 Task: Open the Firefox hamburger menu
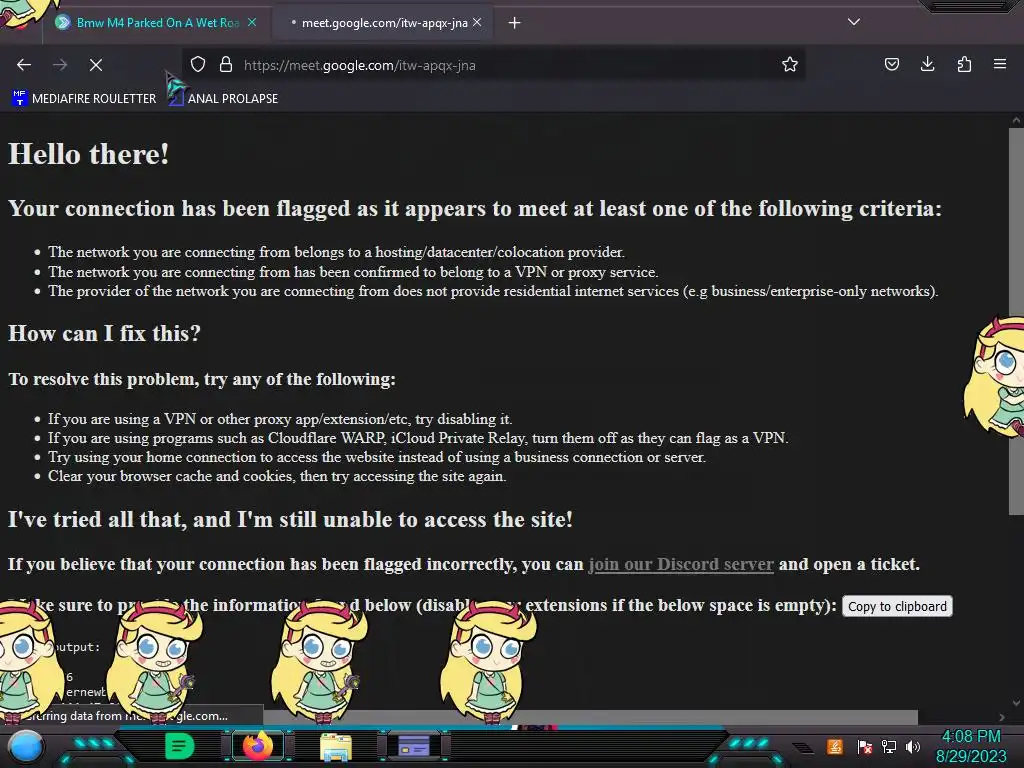pyautogui.click(x=1000, y=65)
